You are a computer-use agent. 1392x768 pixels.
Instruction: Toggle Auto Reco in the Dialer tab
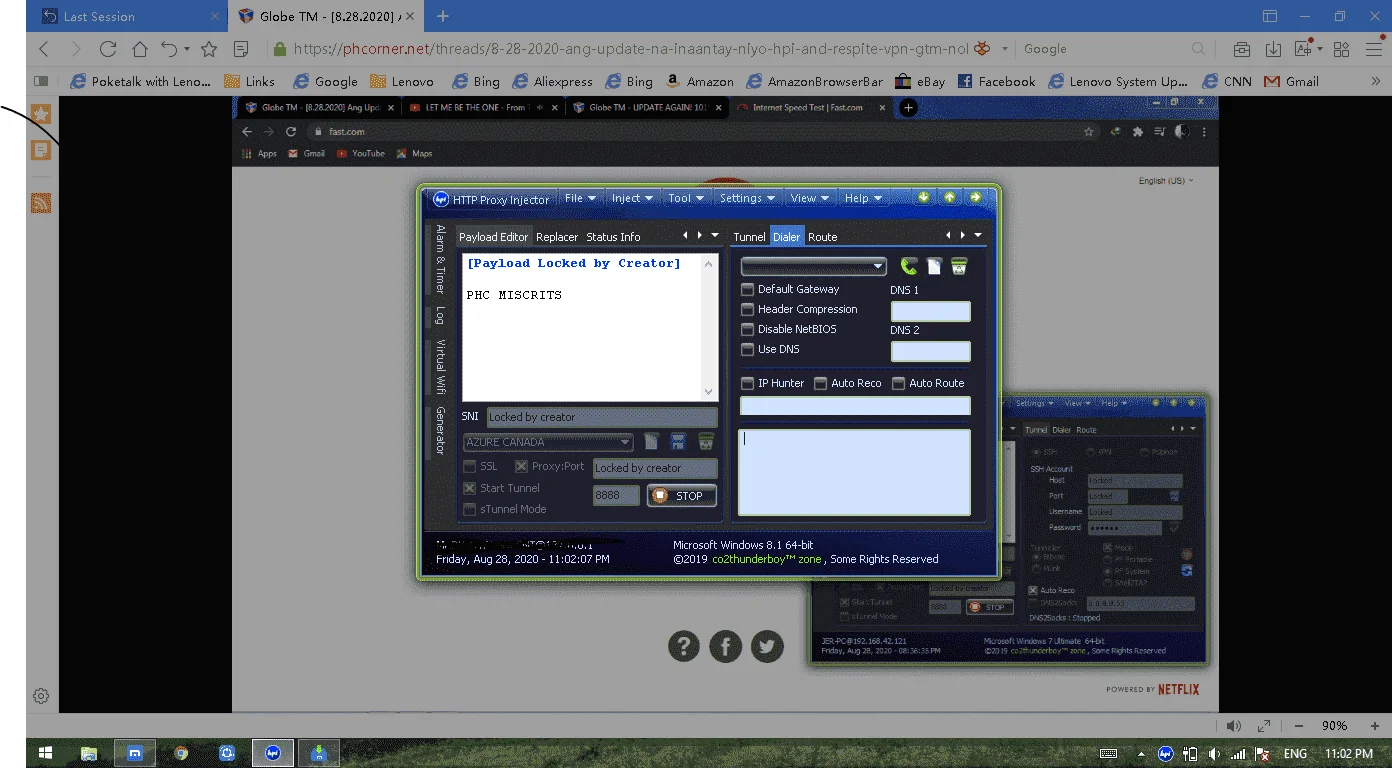click(x=820, y=383)
